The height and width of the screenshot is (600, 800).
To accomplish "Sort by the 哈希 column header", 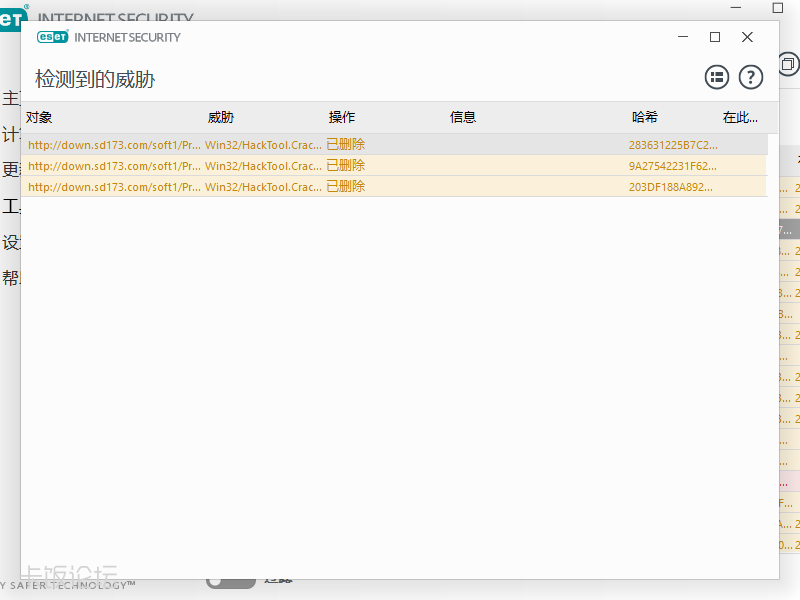I will pos(645,118).
